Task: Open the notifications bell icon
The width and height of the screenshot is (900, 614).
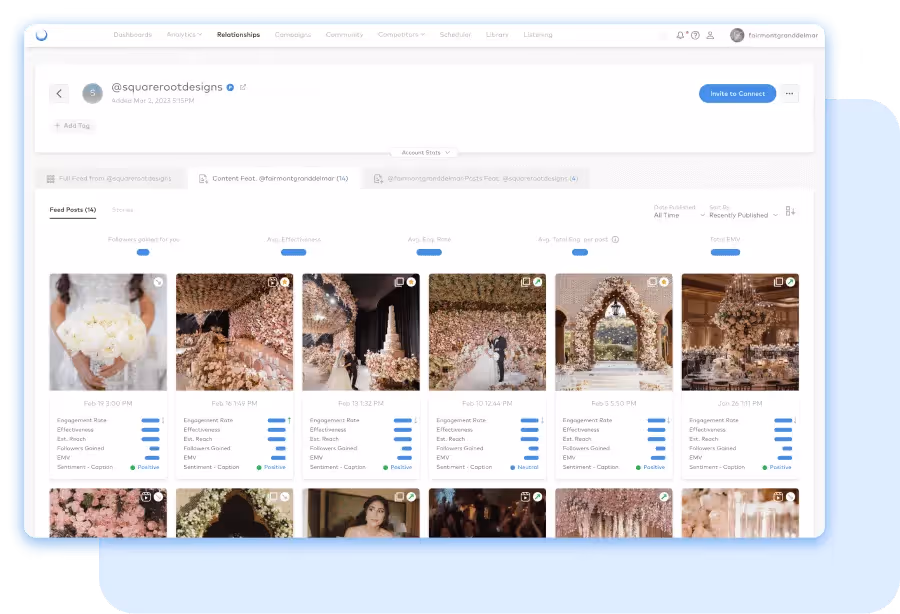Action: pos(680,35)
